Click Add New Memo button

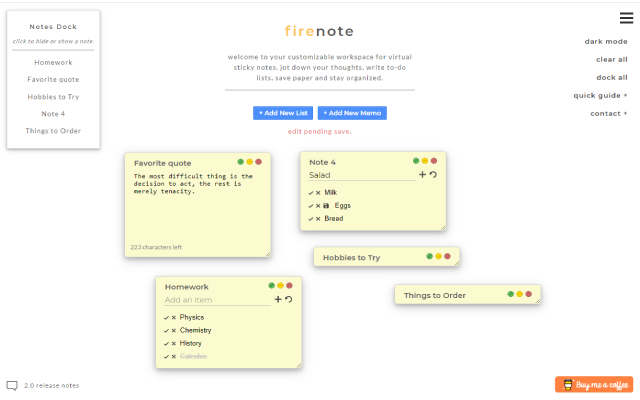tap(352, 113)
